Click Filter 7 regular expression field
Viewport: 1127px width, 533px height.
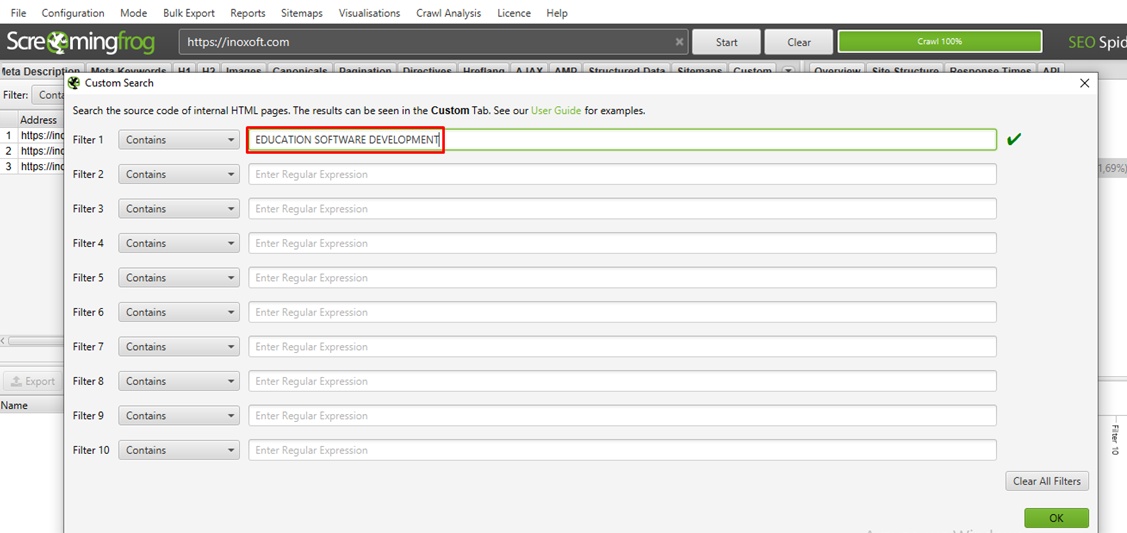tap(622, 346)
